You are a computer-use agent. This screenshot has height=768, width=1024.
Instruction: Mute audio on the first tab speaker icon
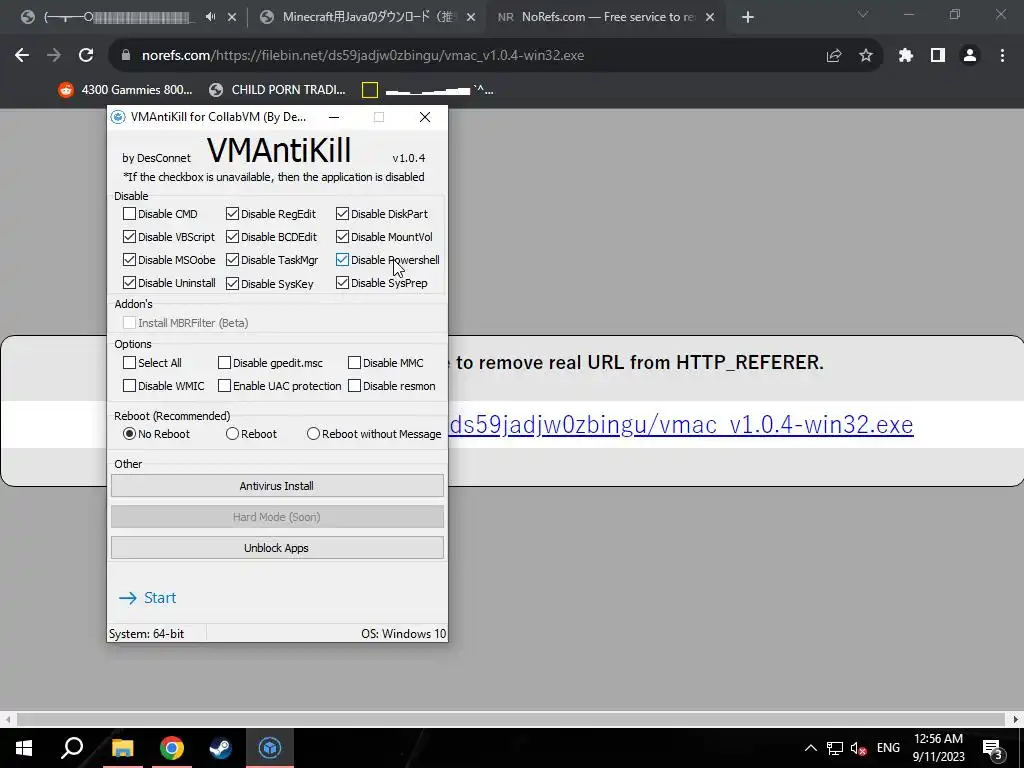210,17
